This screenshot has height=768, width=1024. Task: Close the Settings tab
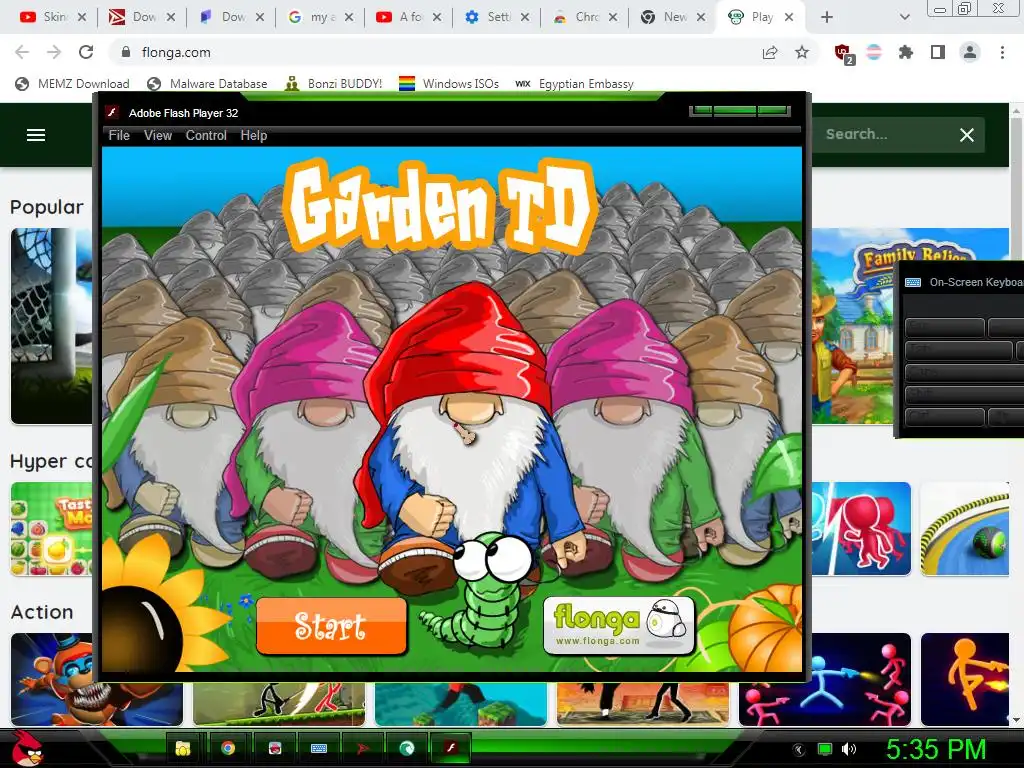pyautogui.click(x=525, y=17)
